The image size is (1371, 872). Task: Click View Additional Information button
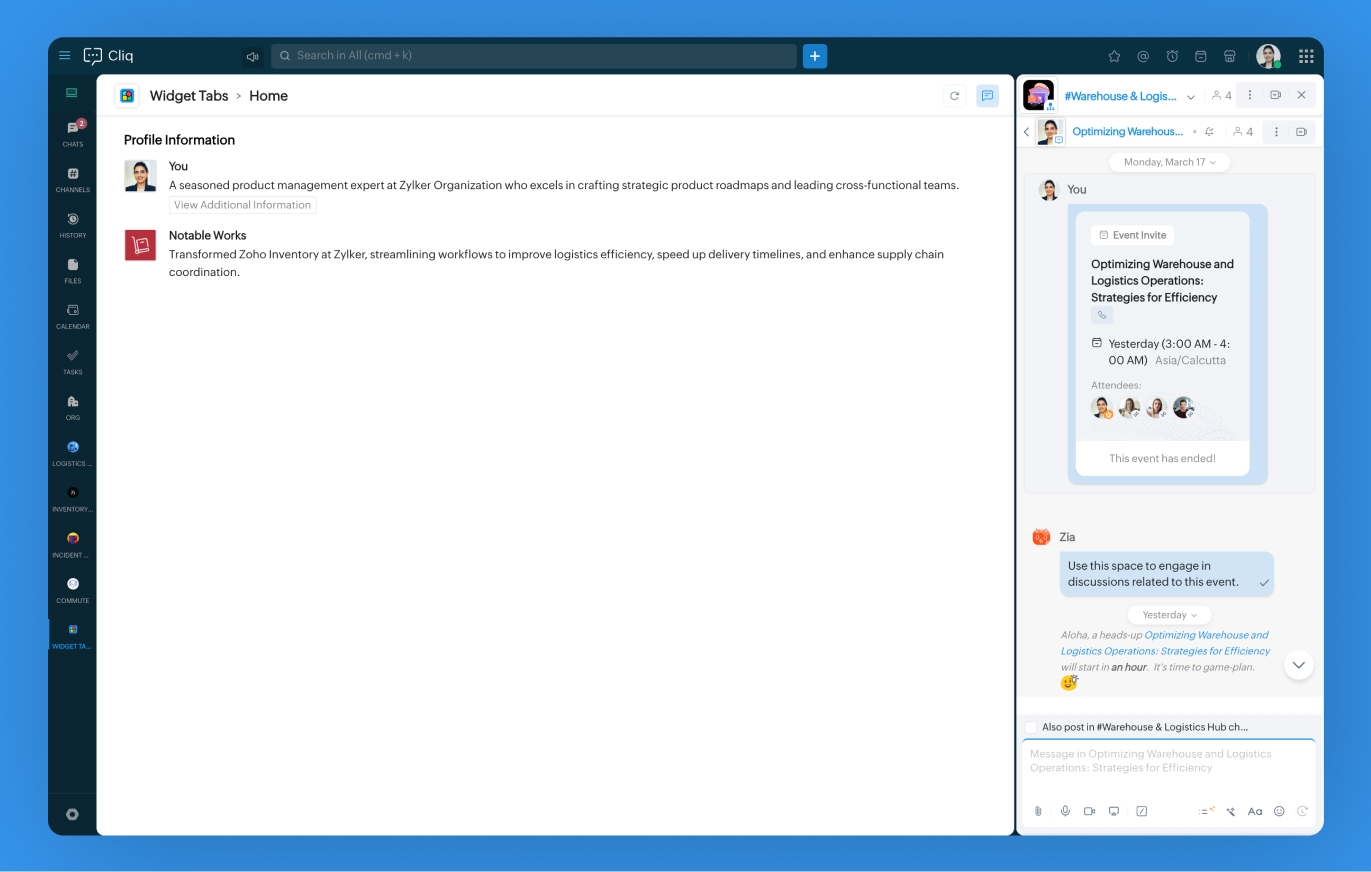242,205
